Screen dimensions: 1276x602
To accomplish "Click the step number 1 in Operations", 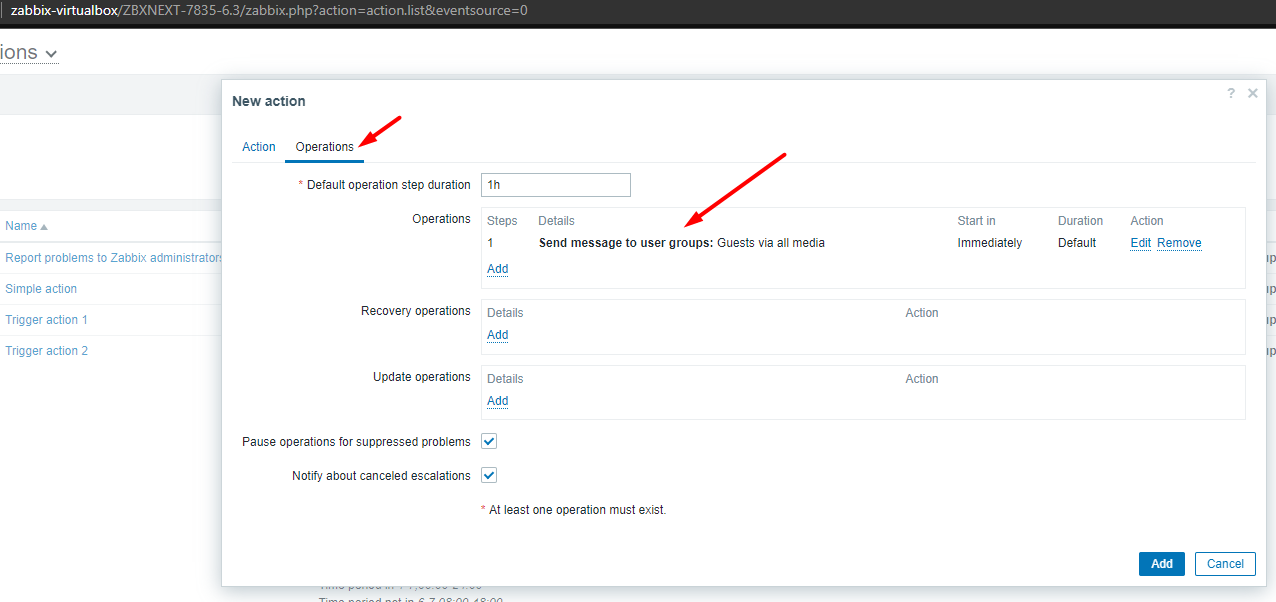I will point(490,243).
